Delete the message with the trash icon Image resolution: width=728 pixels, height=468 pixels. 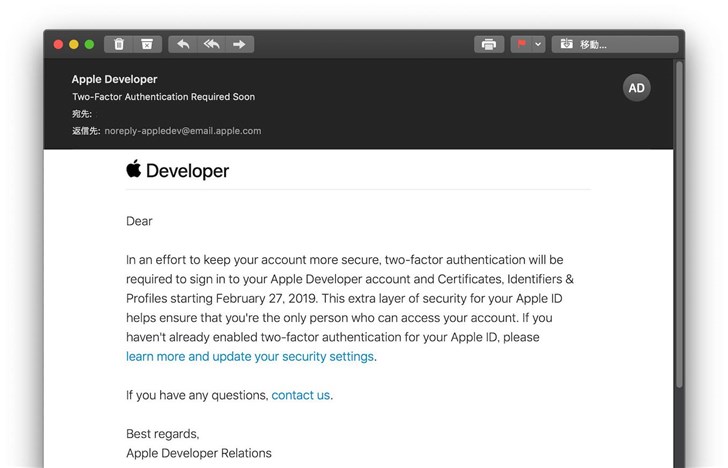pos(119,44)
